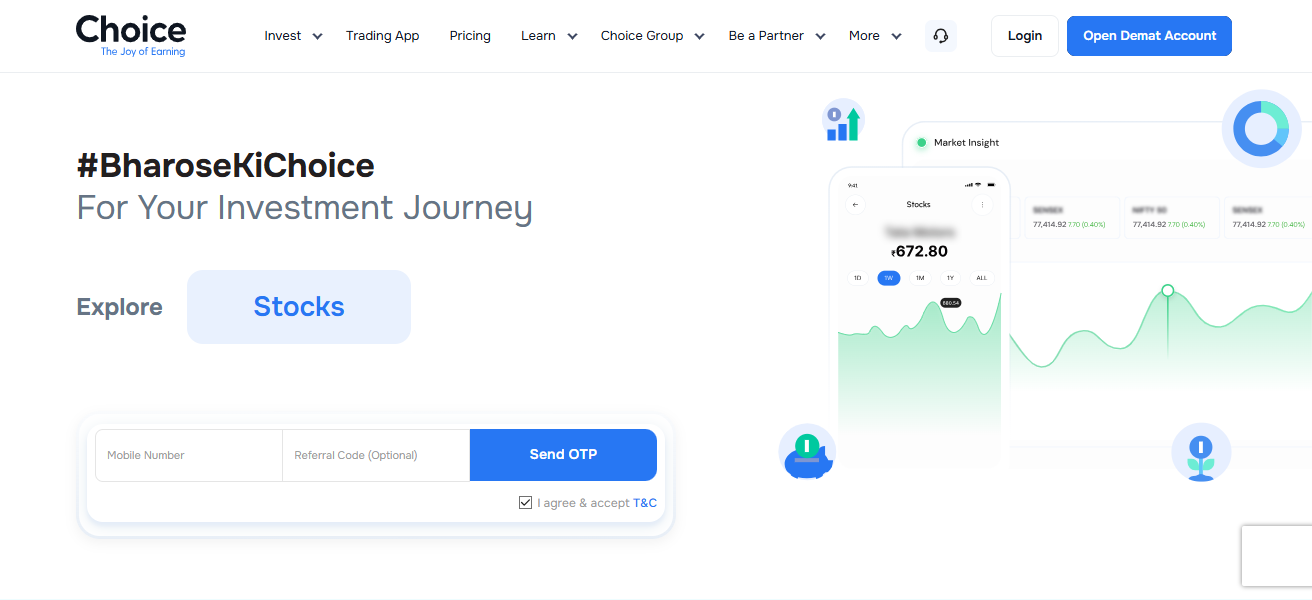This screenshot has width=1312, height=600.
Task: Click the bar chart growth icon
Action: point(843,122)
